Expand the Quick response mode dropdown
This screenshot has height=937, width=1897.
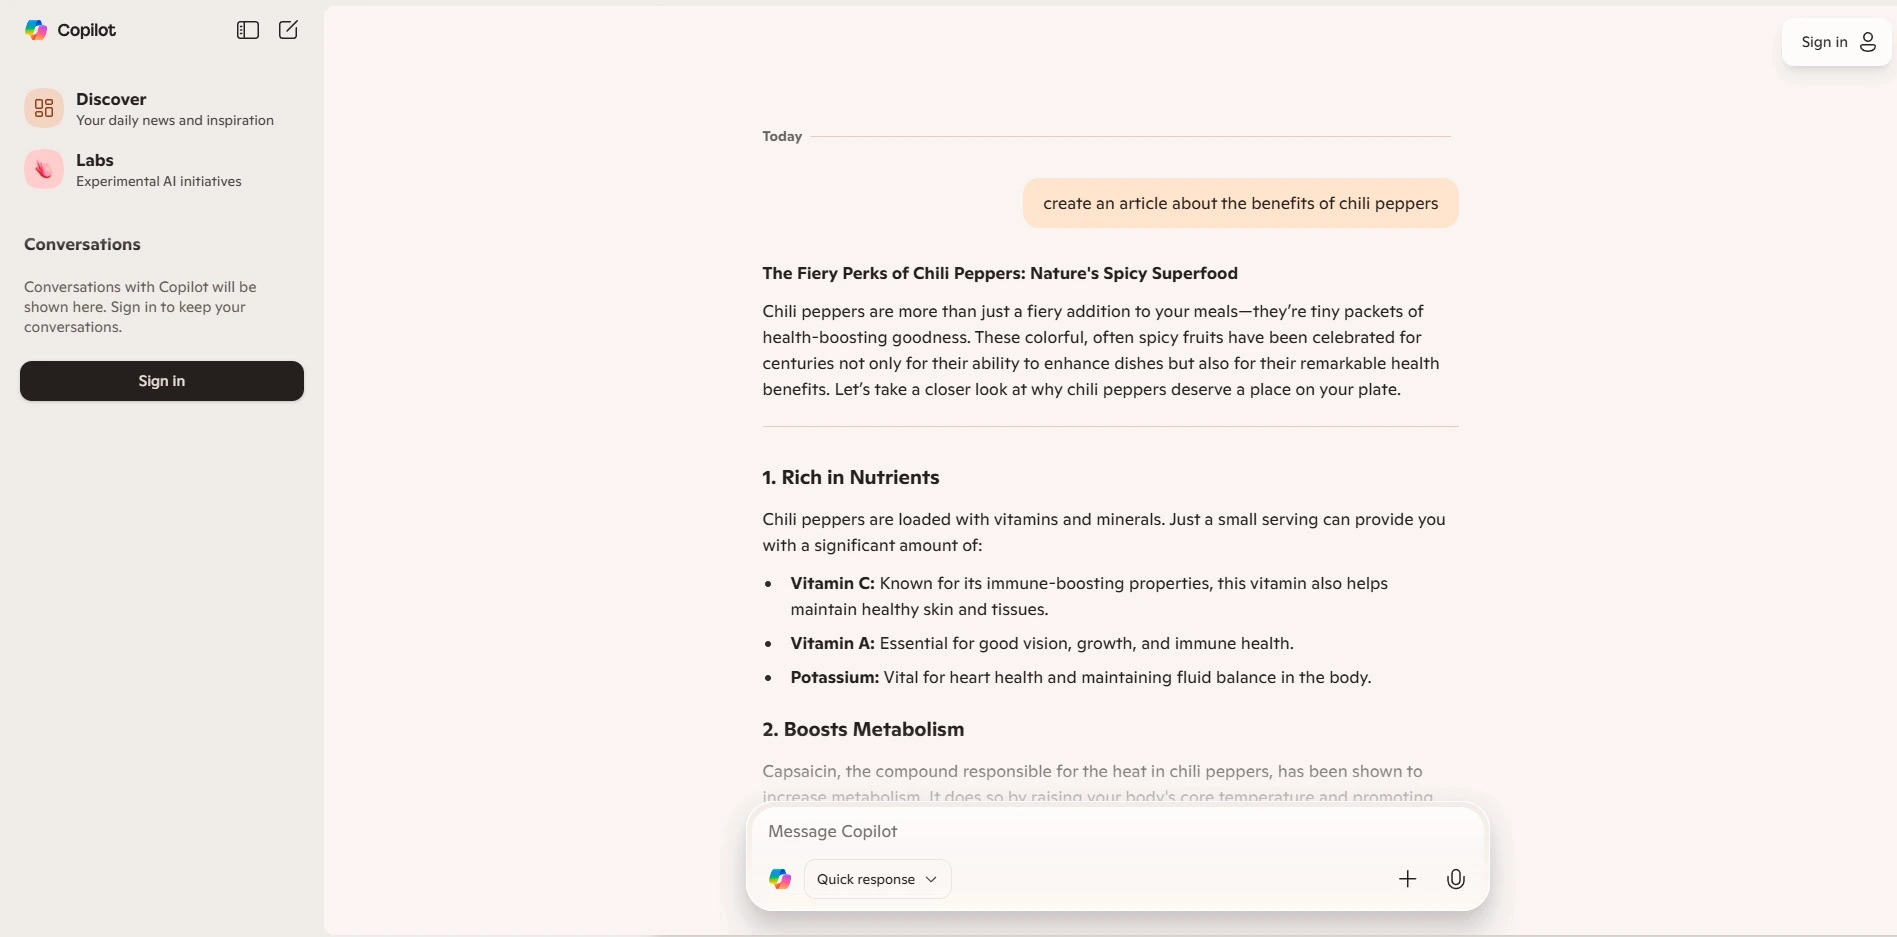877,879
